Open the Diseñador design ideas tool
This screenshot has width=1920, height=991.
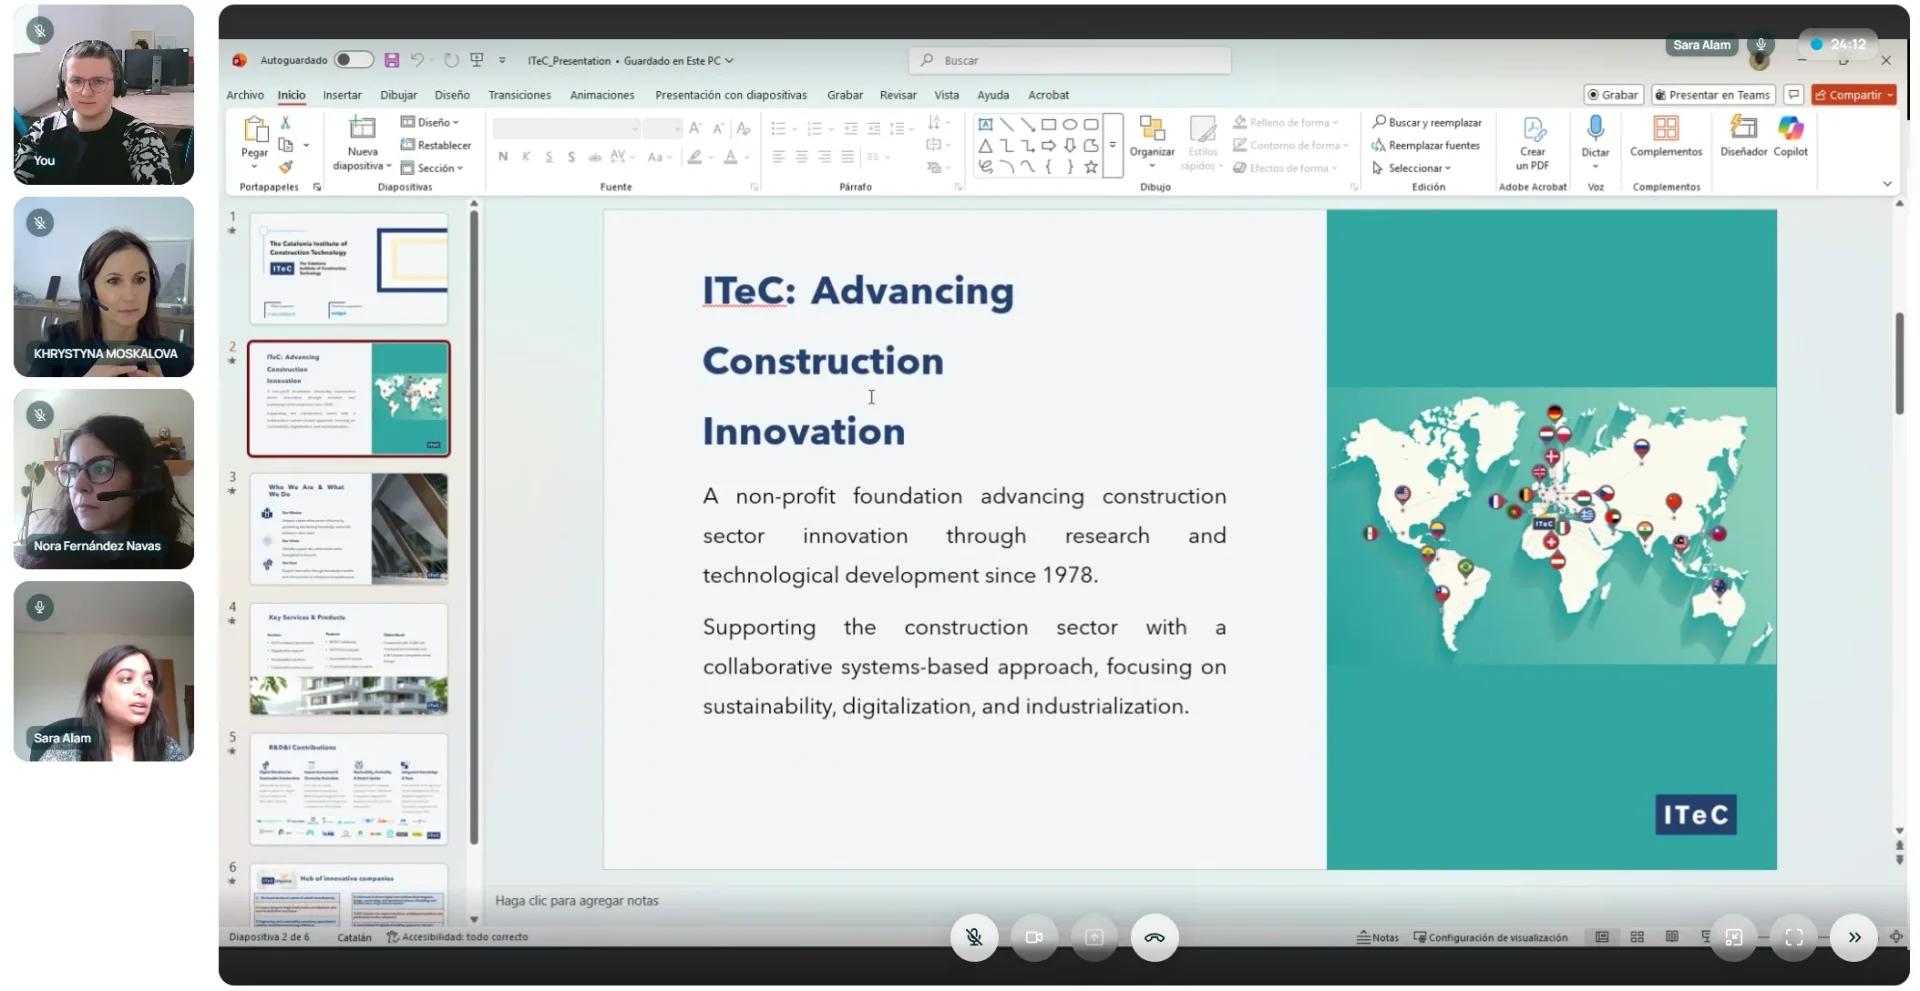click(1743, 129)
